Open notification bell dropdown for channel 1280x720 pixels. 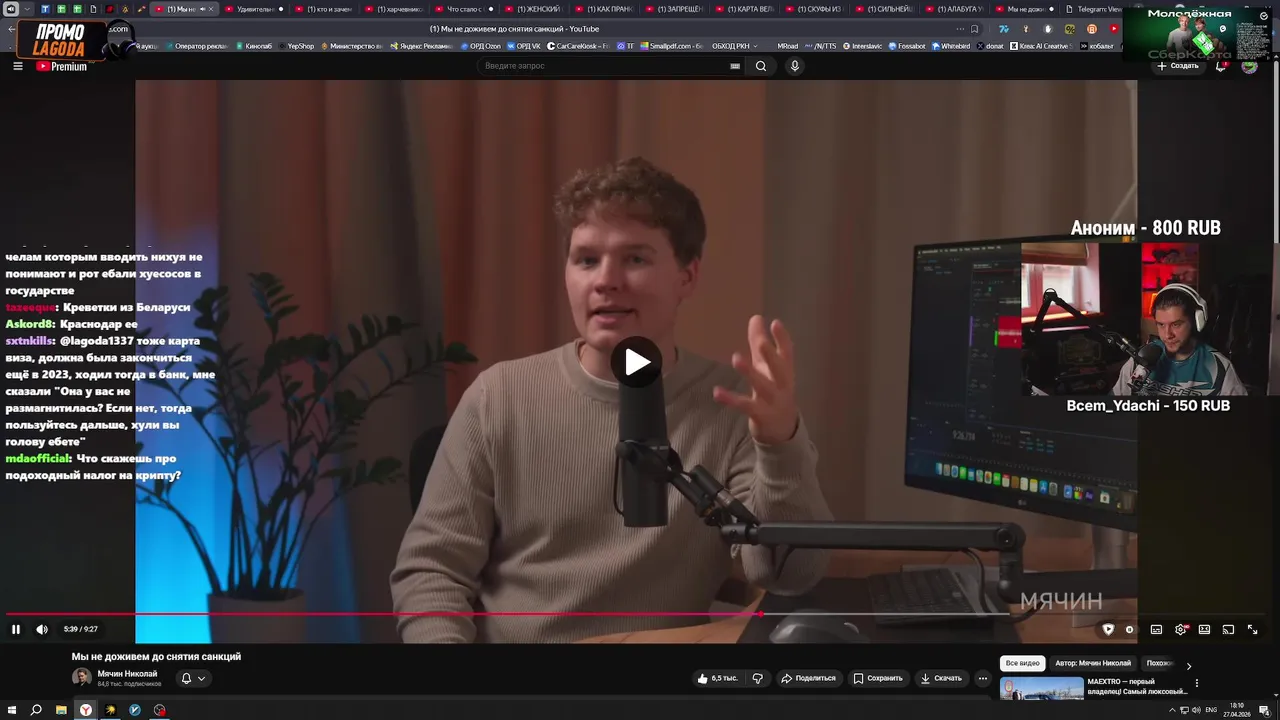(193, 678)
